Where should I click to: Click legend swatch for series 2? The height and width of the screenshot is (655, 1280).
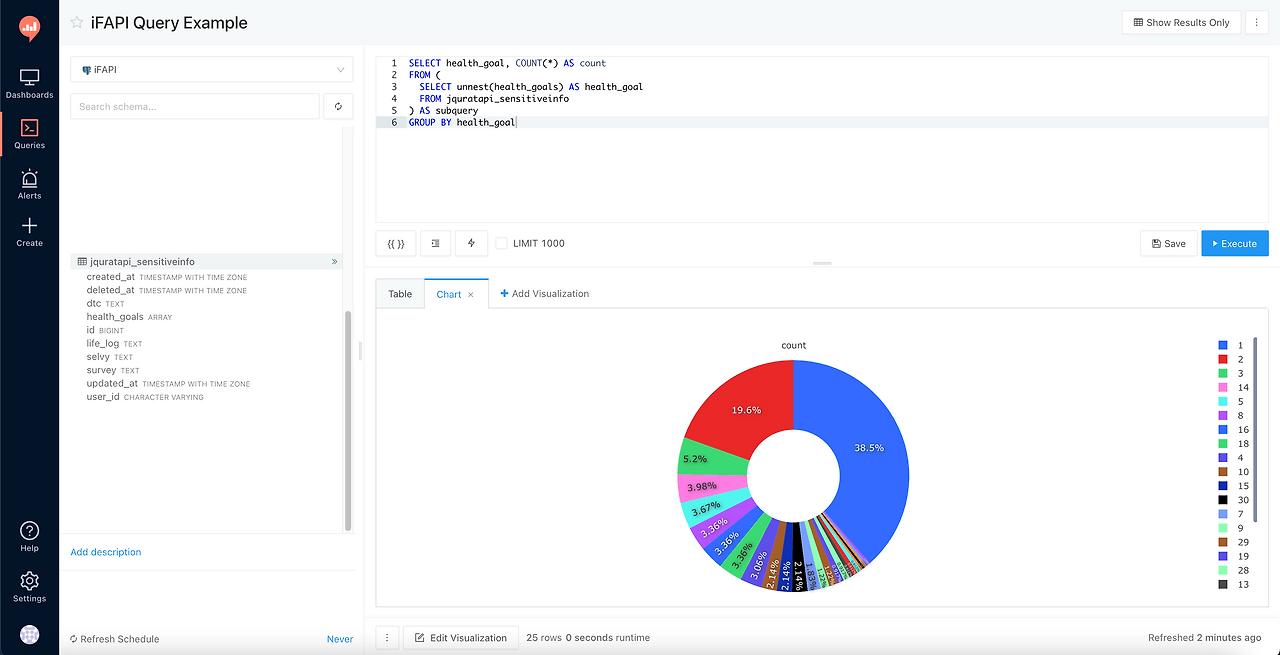pos(1223,359)
